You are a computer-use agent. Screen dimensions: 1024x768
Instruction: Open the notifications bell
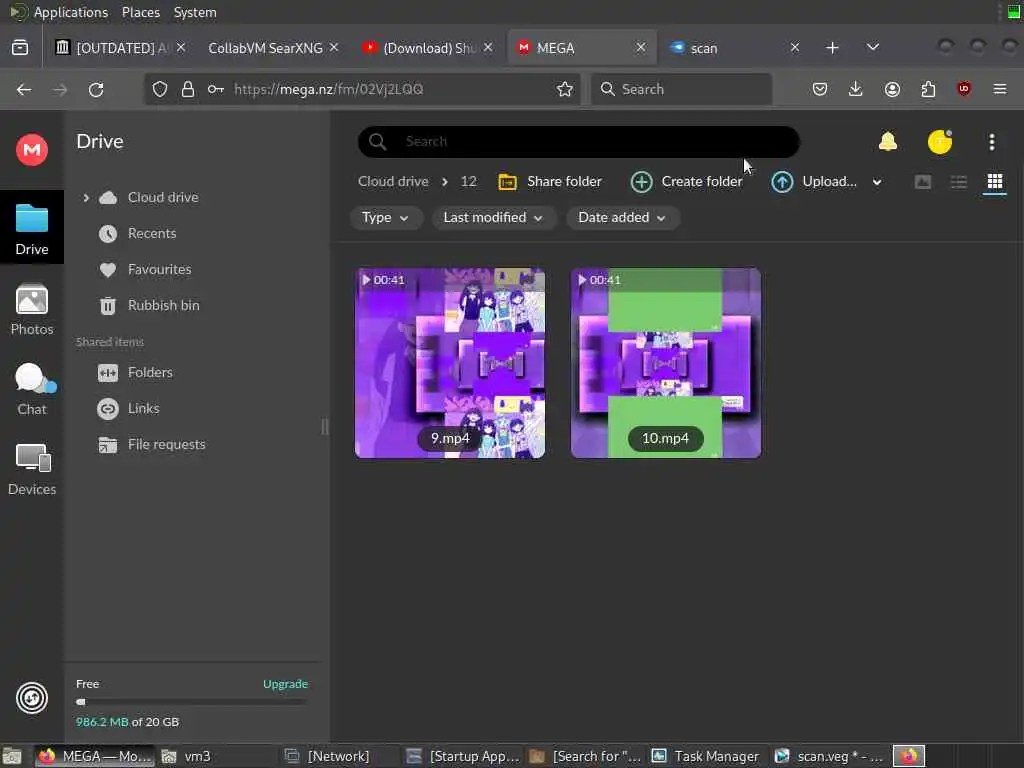(x=888, y=142)
